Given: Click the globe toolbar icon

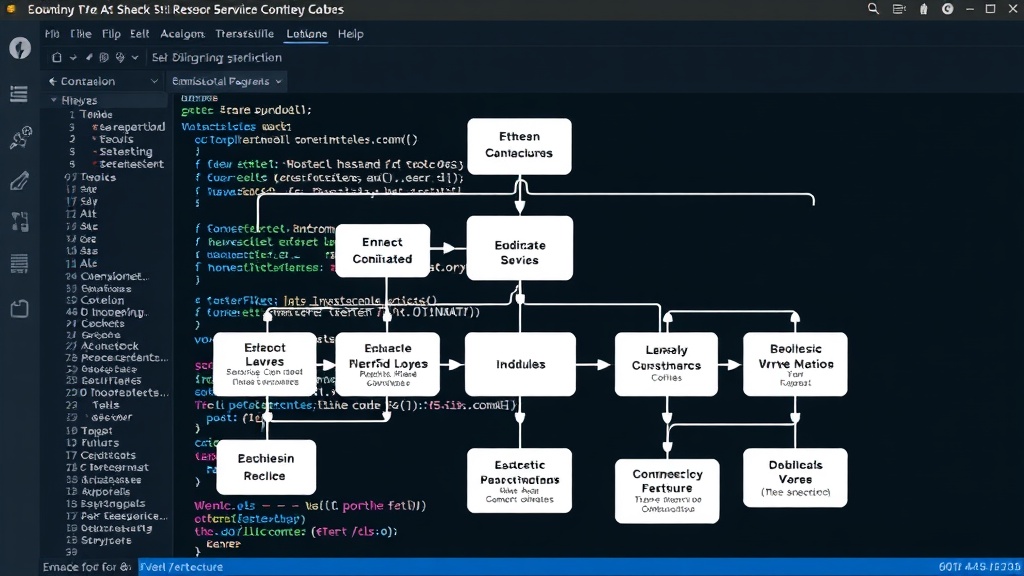Looking at the screenshot, I should 120,57.
